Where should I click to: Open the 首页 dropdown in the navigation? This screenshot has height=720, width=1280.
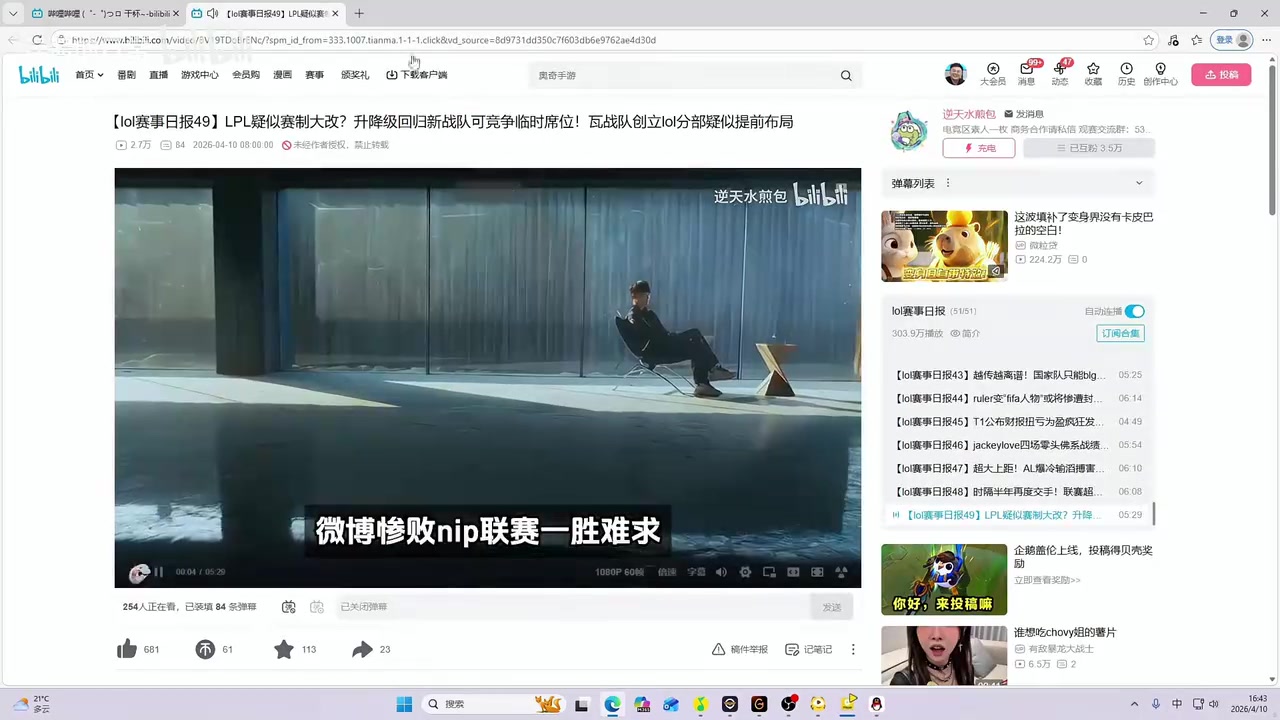point(89,75)
